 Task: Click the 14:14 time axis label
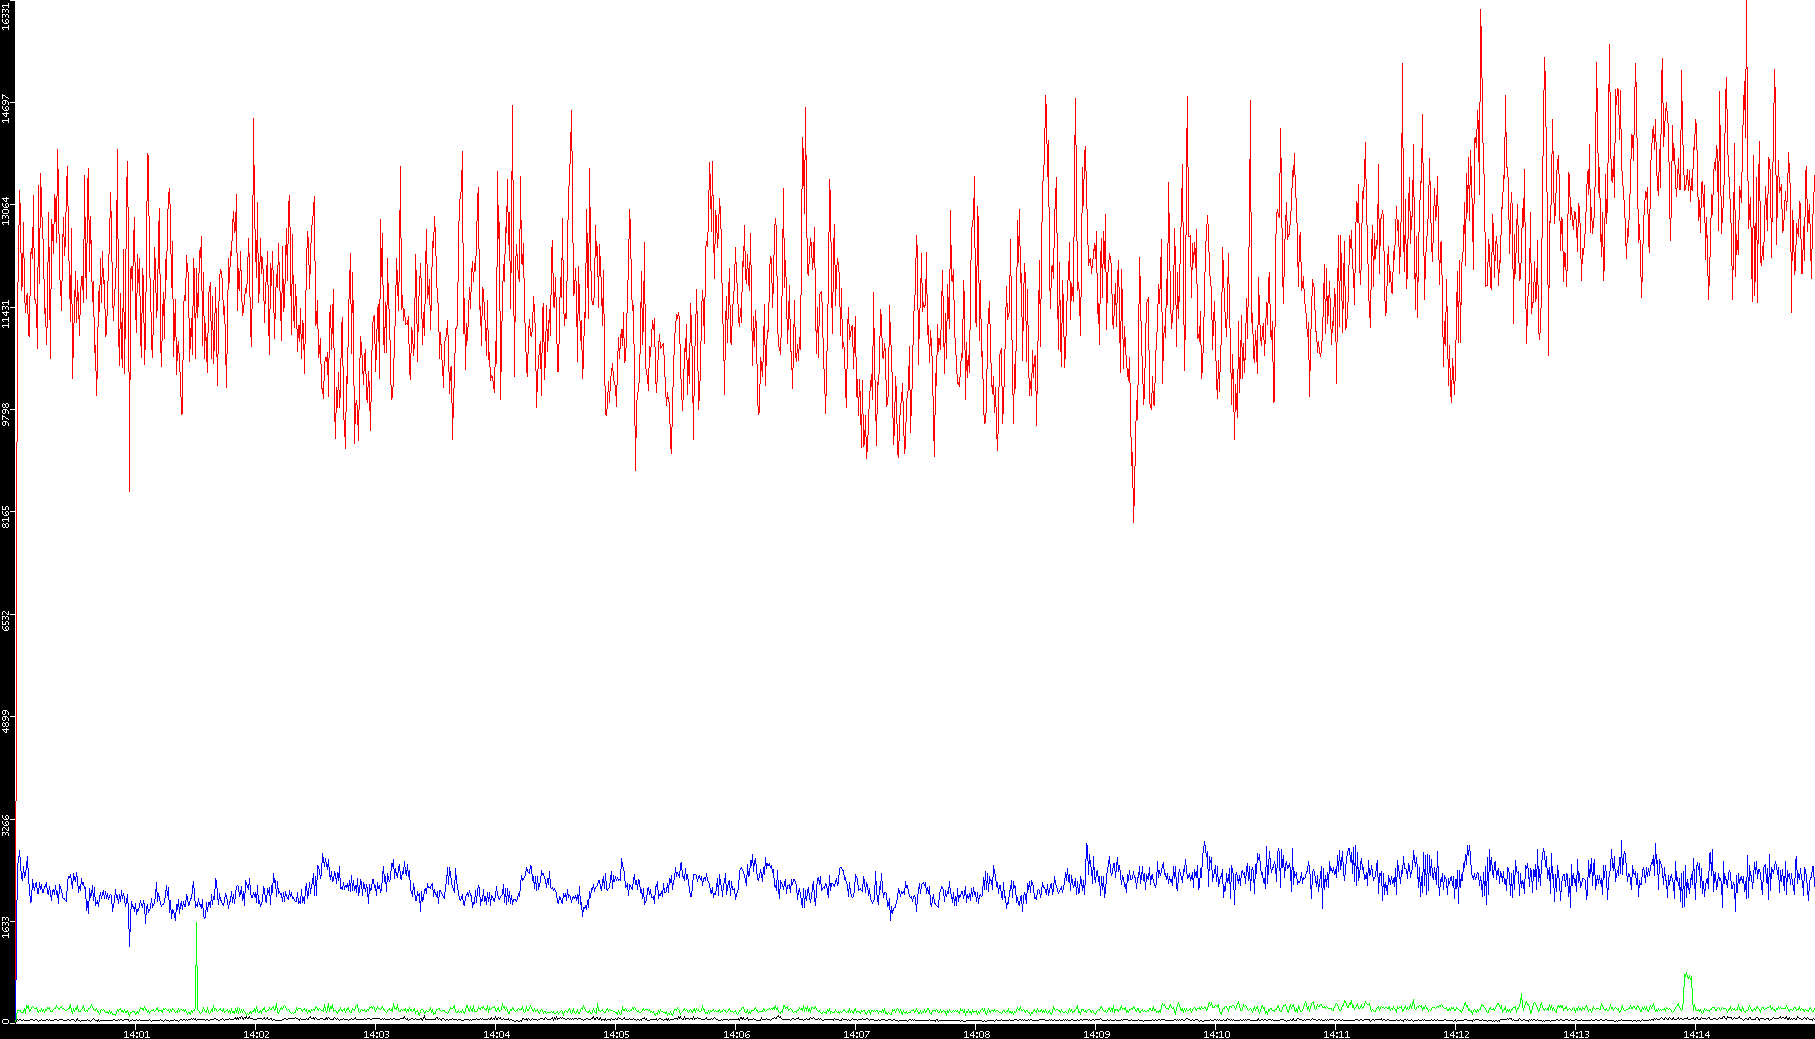[x=1696, y=1034]
